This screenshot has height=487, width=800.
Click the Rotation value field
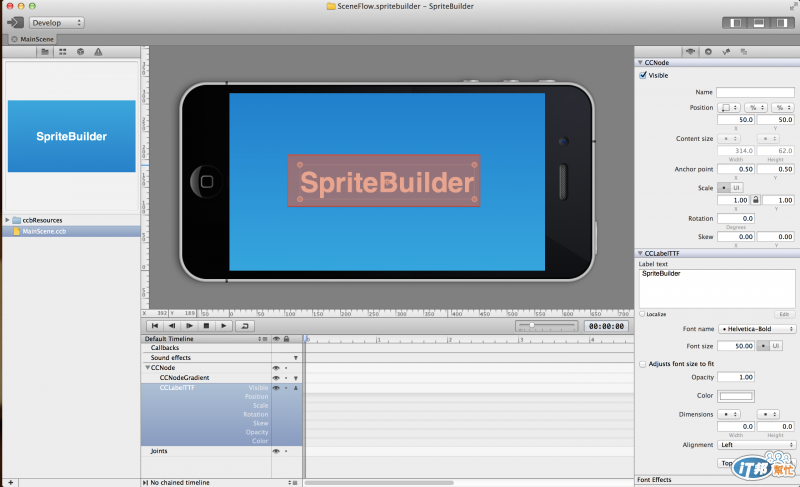[x=736, y=218]
